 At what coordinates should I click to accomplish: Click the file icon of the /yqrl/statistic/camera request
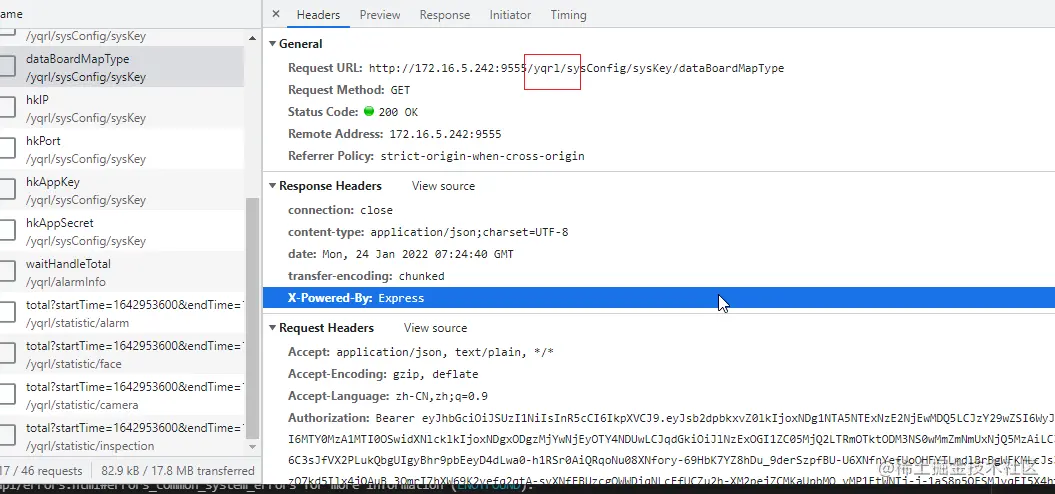[7, 394]
